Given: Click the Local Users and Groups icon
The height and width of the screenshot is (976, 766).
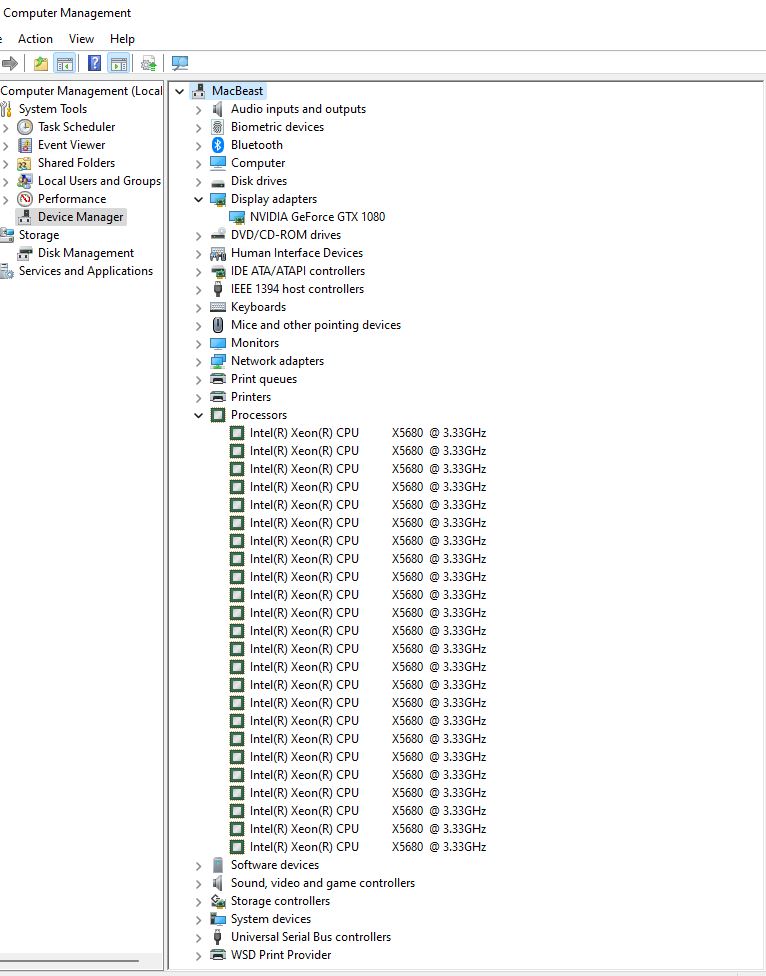Looking at the screenshot, I should (25, 181).
